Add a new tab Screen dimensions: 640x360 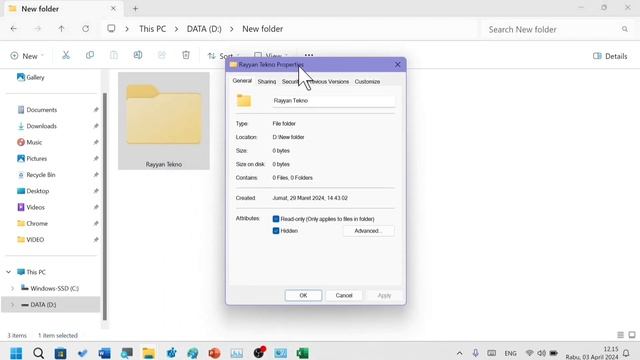point(135,9)
